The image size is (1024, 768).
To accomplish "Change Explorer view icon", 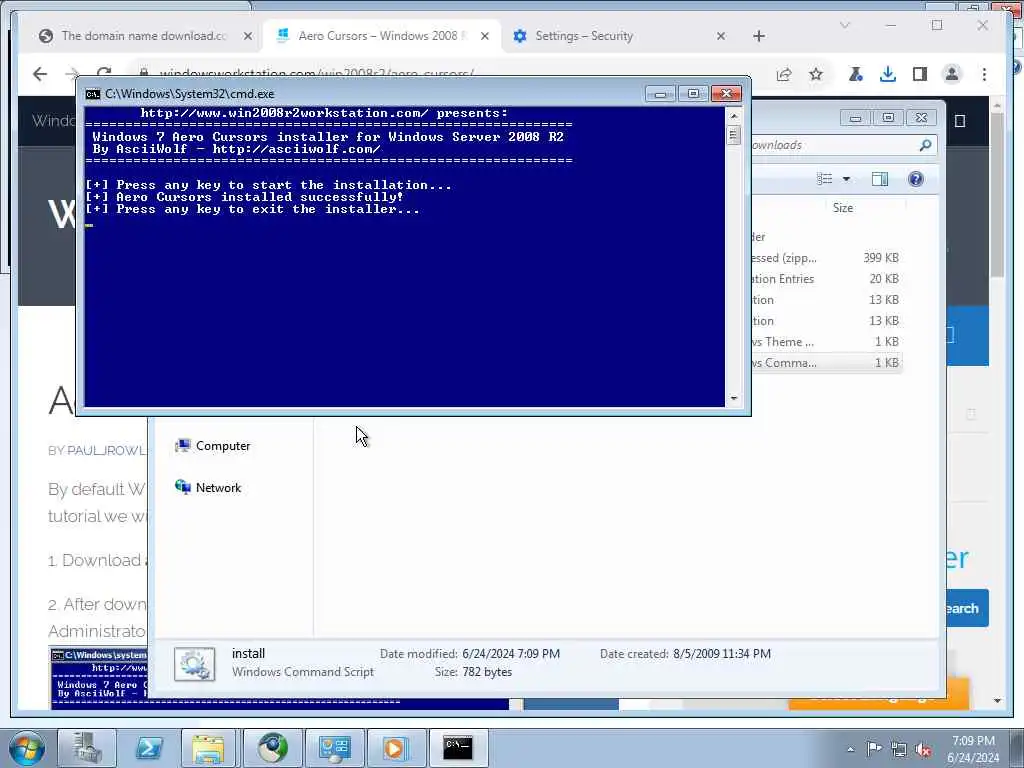I will (x=825, y=179).
